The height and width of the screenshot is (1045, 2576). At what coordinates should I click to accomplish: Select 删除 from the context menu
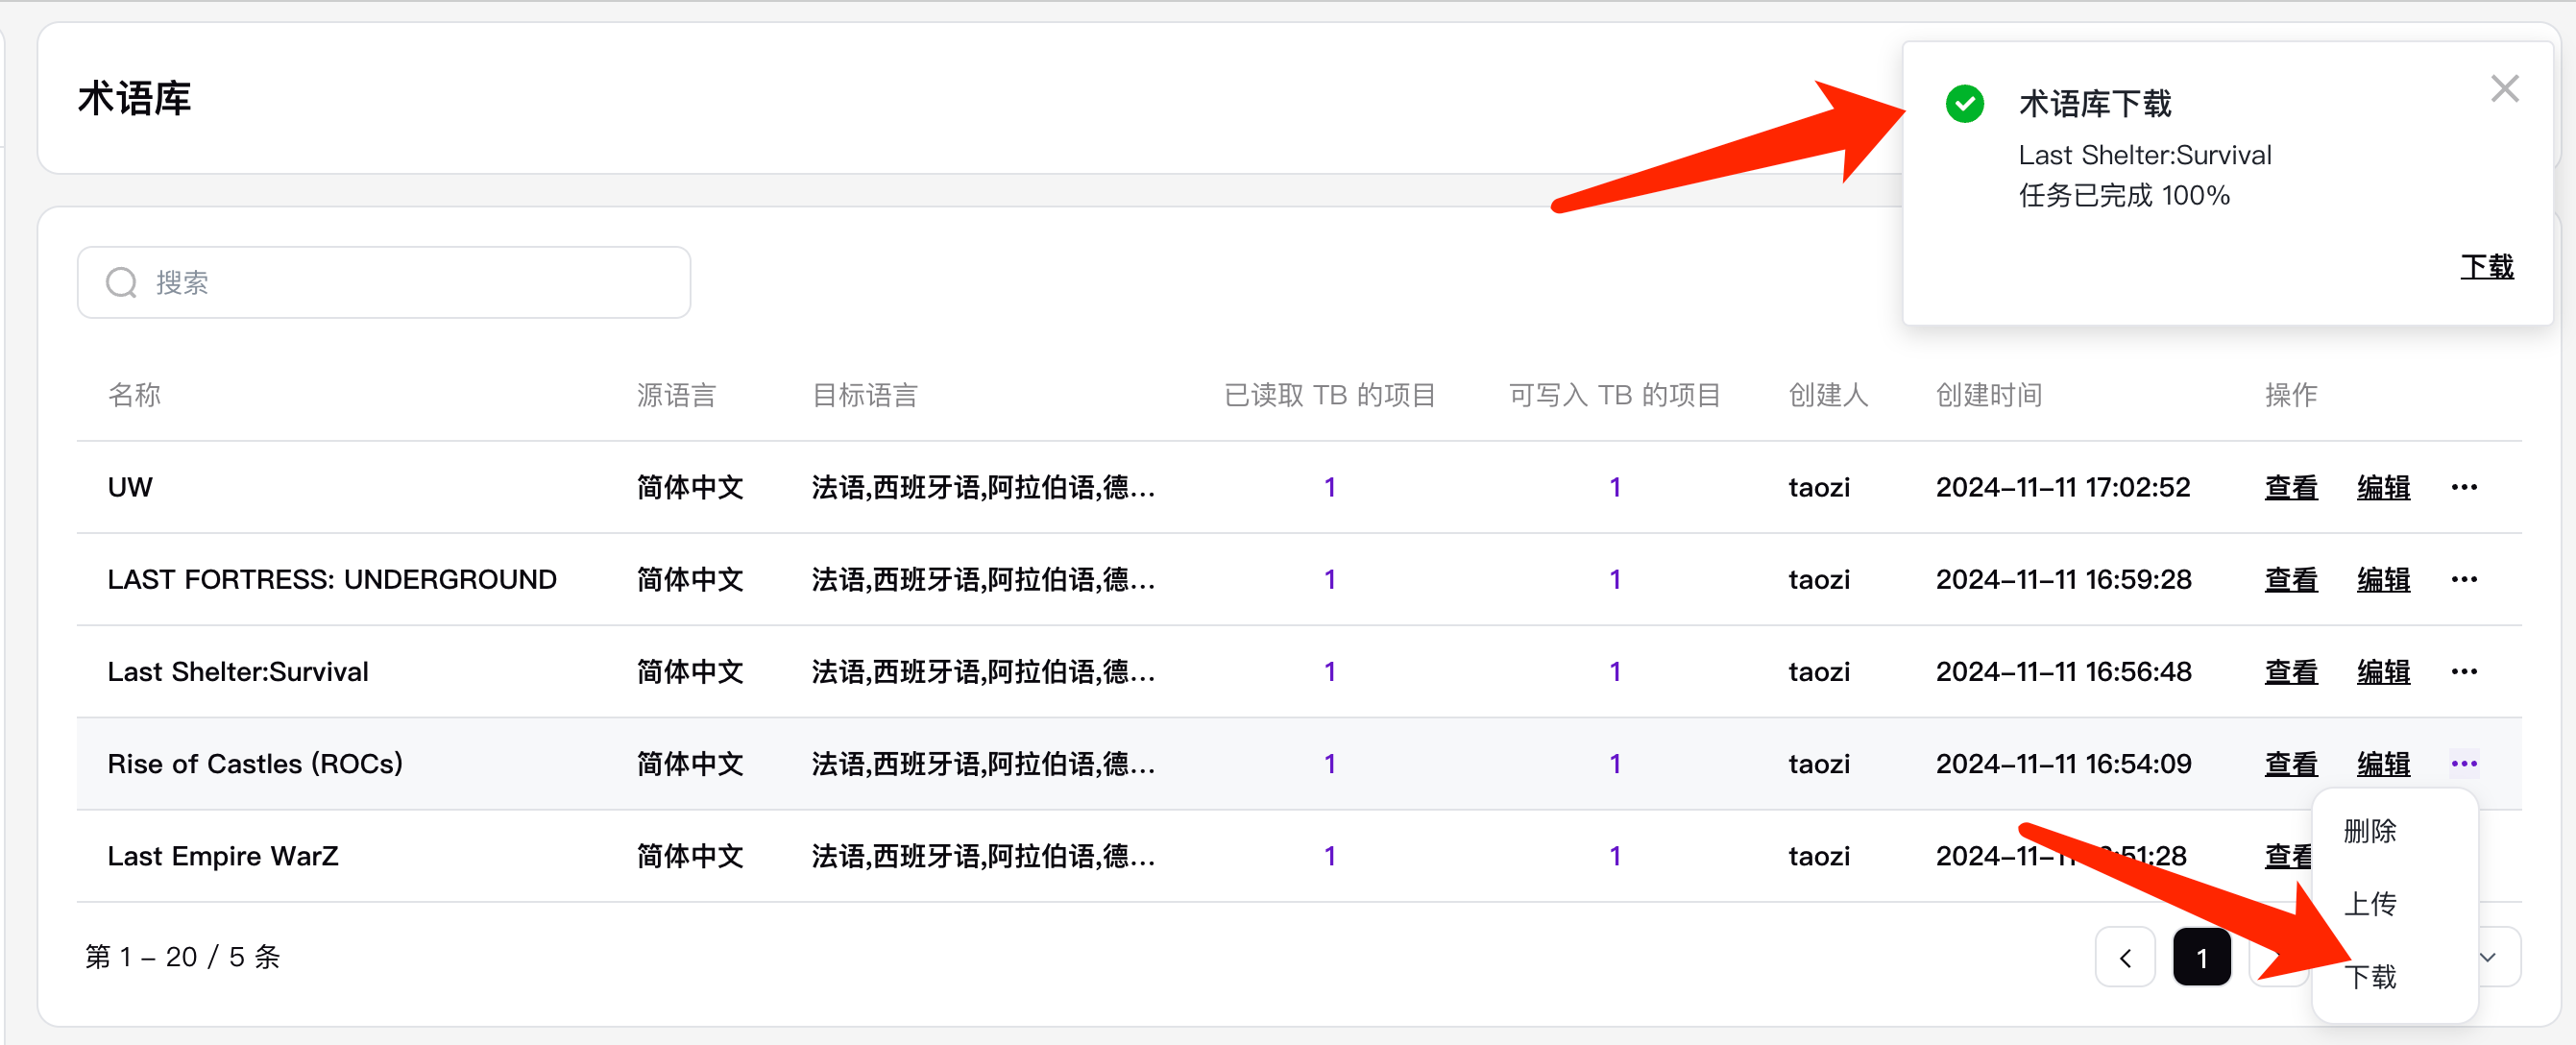point(2370,831)
